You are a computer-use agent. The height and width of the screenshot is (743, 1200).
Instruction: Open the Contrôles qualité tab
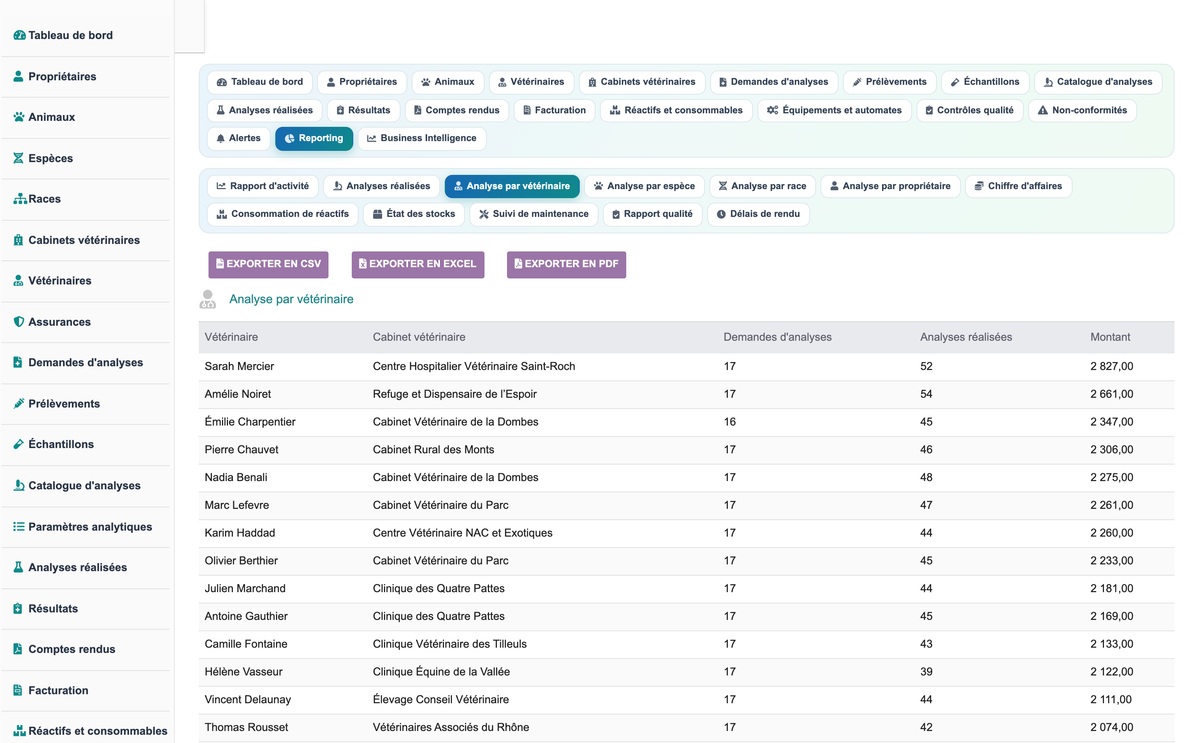pyautogui.click(x=969, y=110)
